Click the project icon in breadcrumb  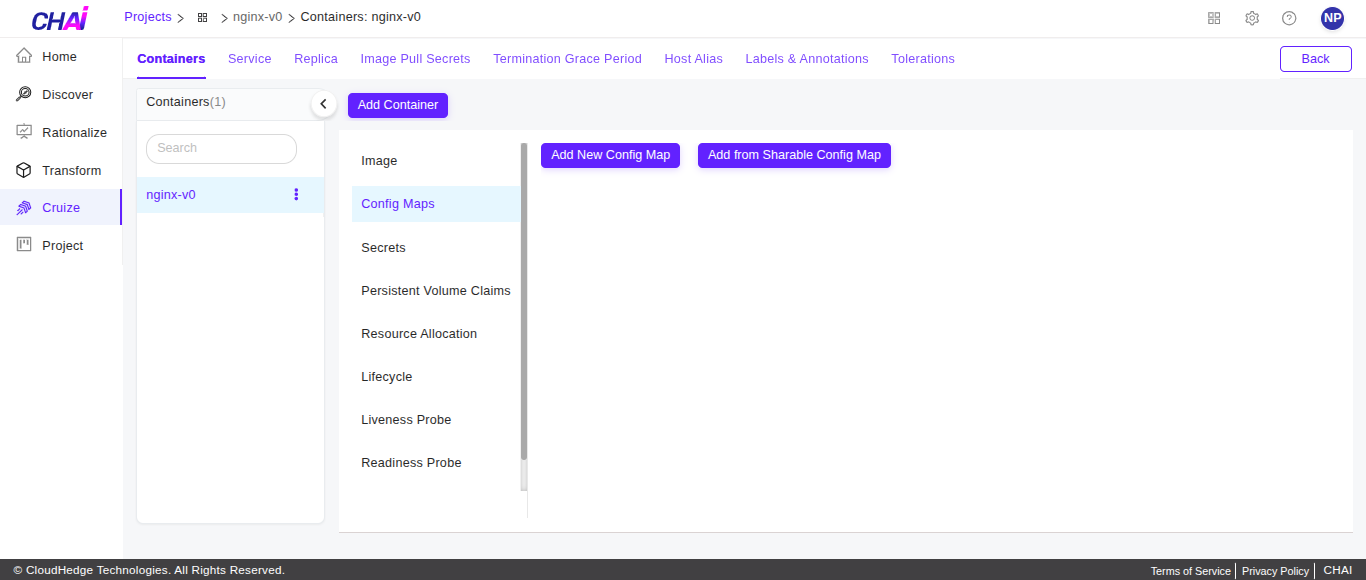pyautogui.click(x=201, y=17)
